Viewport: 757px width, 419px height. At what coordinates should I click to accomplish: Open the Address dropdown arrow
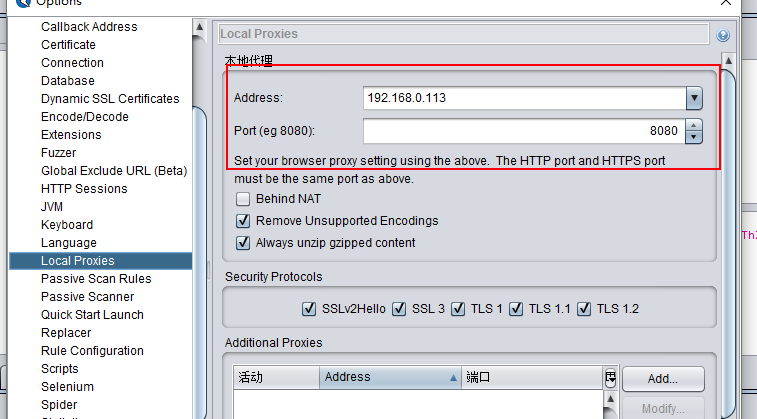694,98
